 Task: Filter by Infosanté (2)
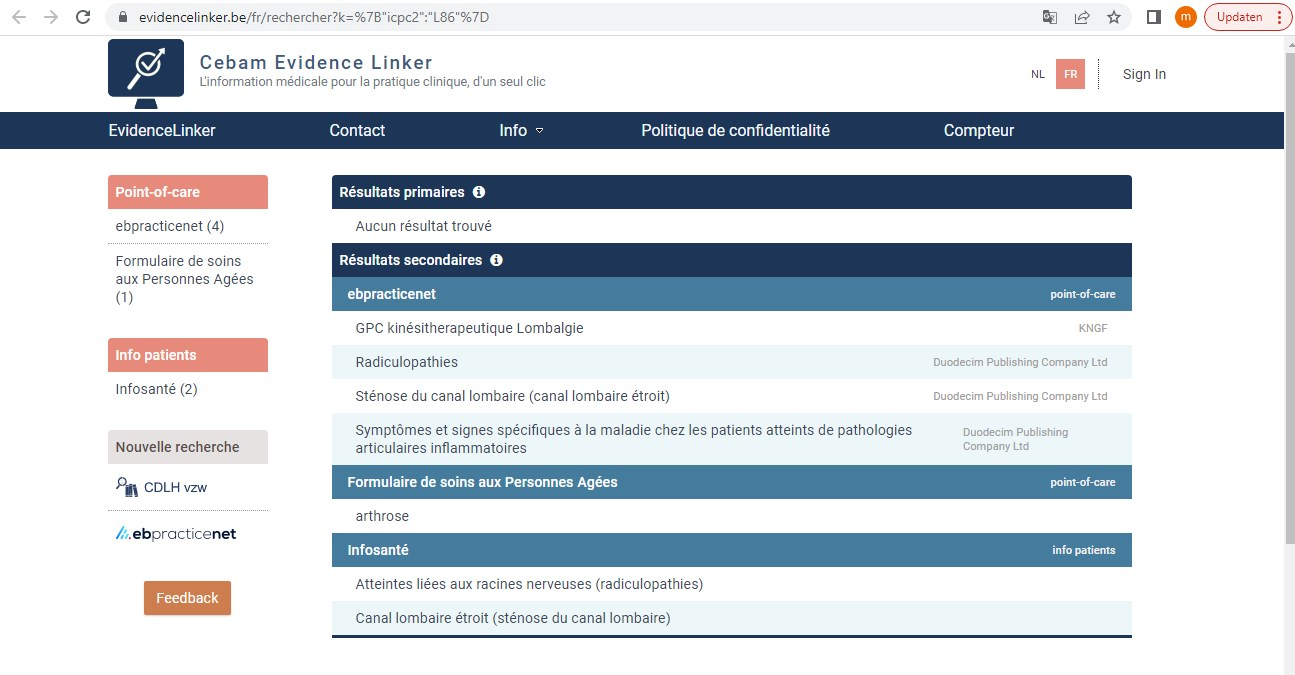(157, 389)
